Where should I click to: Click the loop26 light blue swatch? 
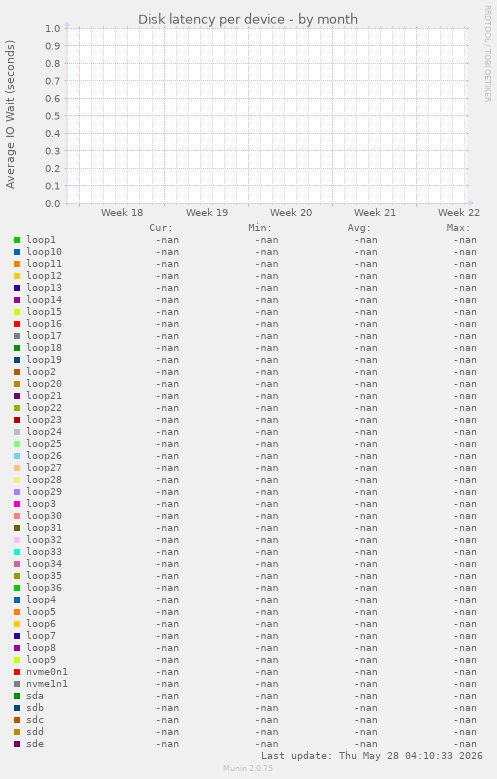click(17, 456)
